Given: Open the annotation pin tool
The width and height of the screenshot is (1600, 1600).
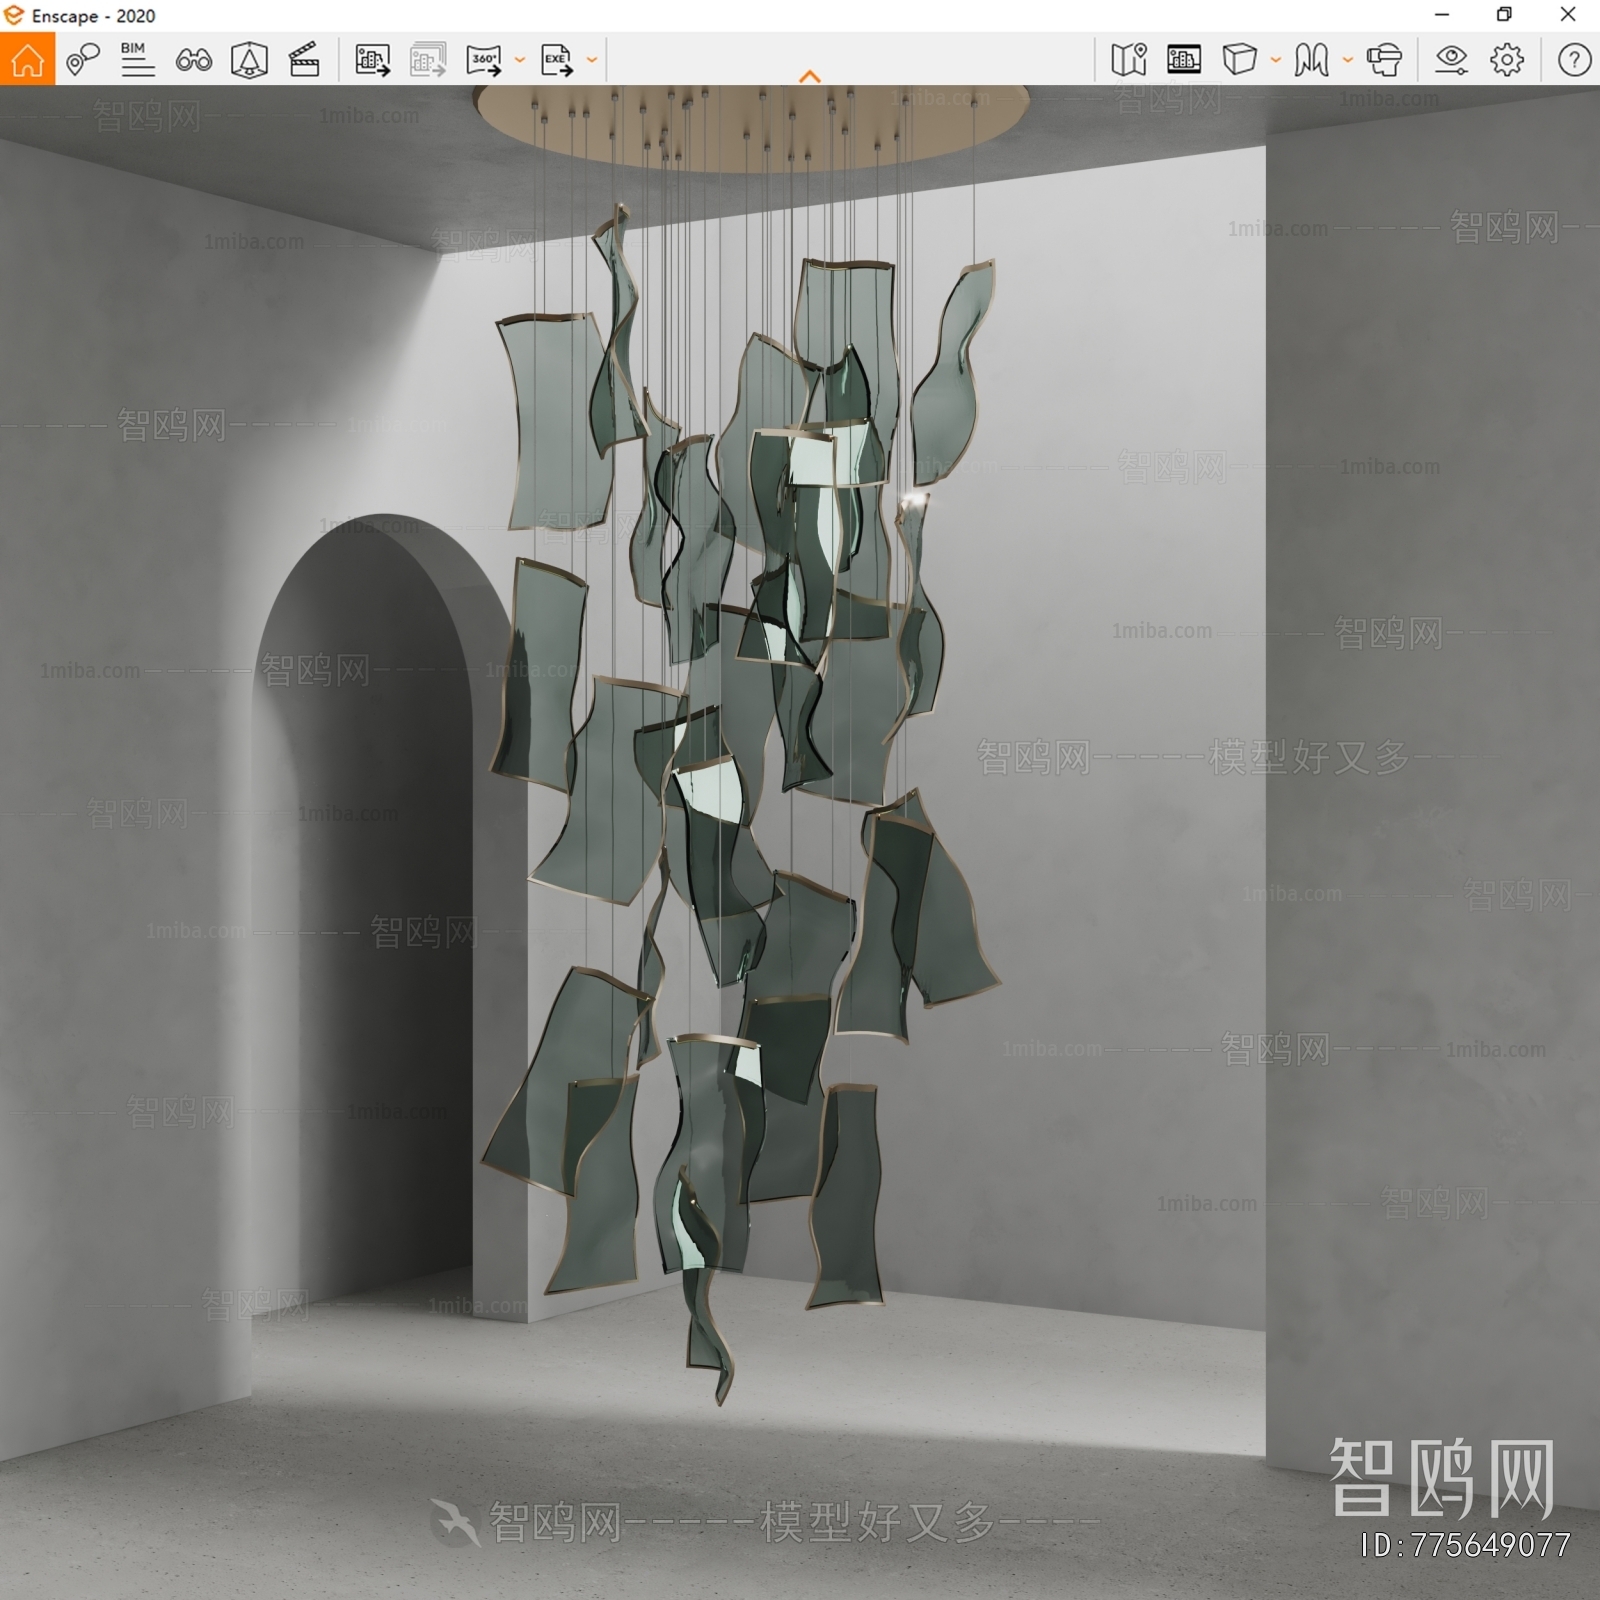Looking at the screenshot, I should click(84, 60).
